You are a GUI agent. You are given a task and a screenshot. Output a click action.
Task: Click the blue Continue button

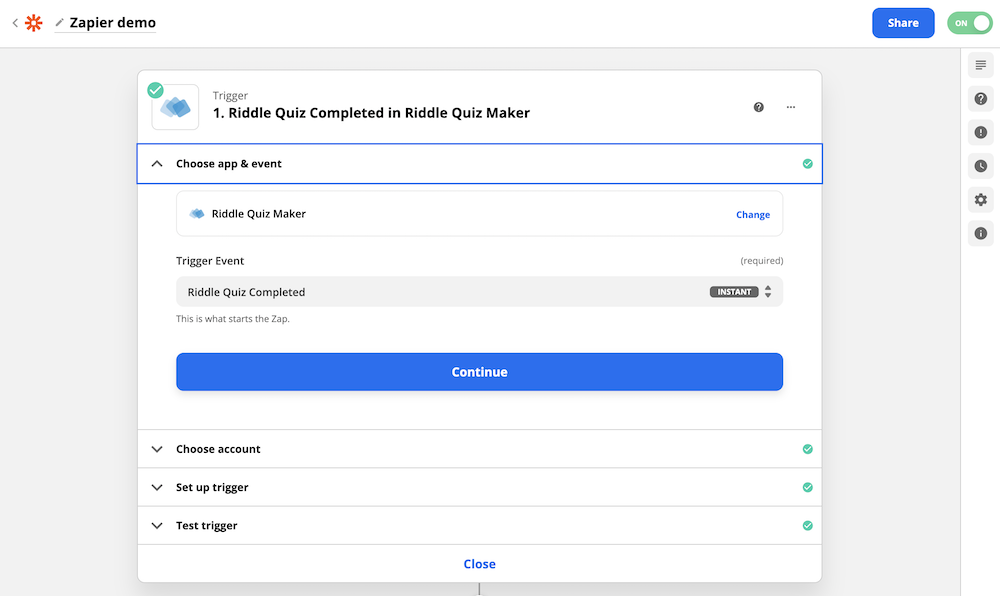coord(480,372)
